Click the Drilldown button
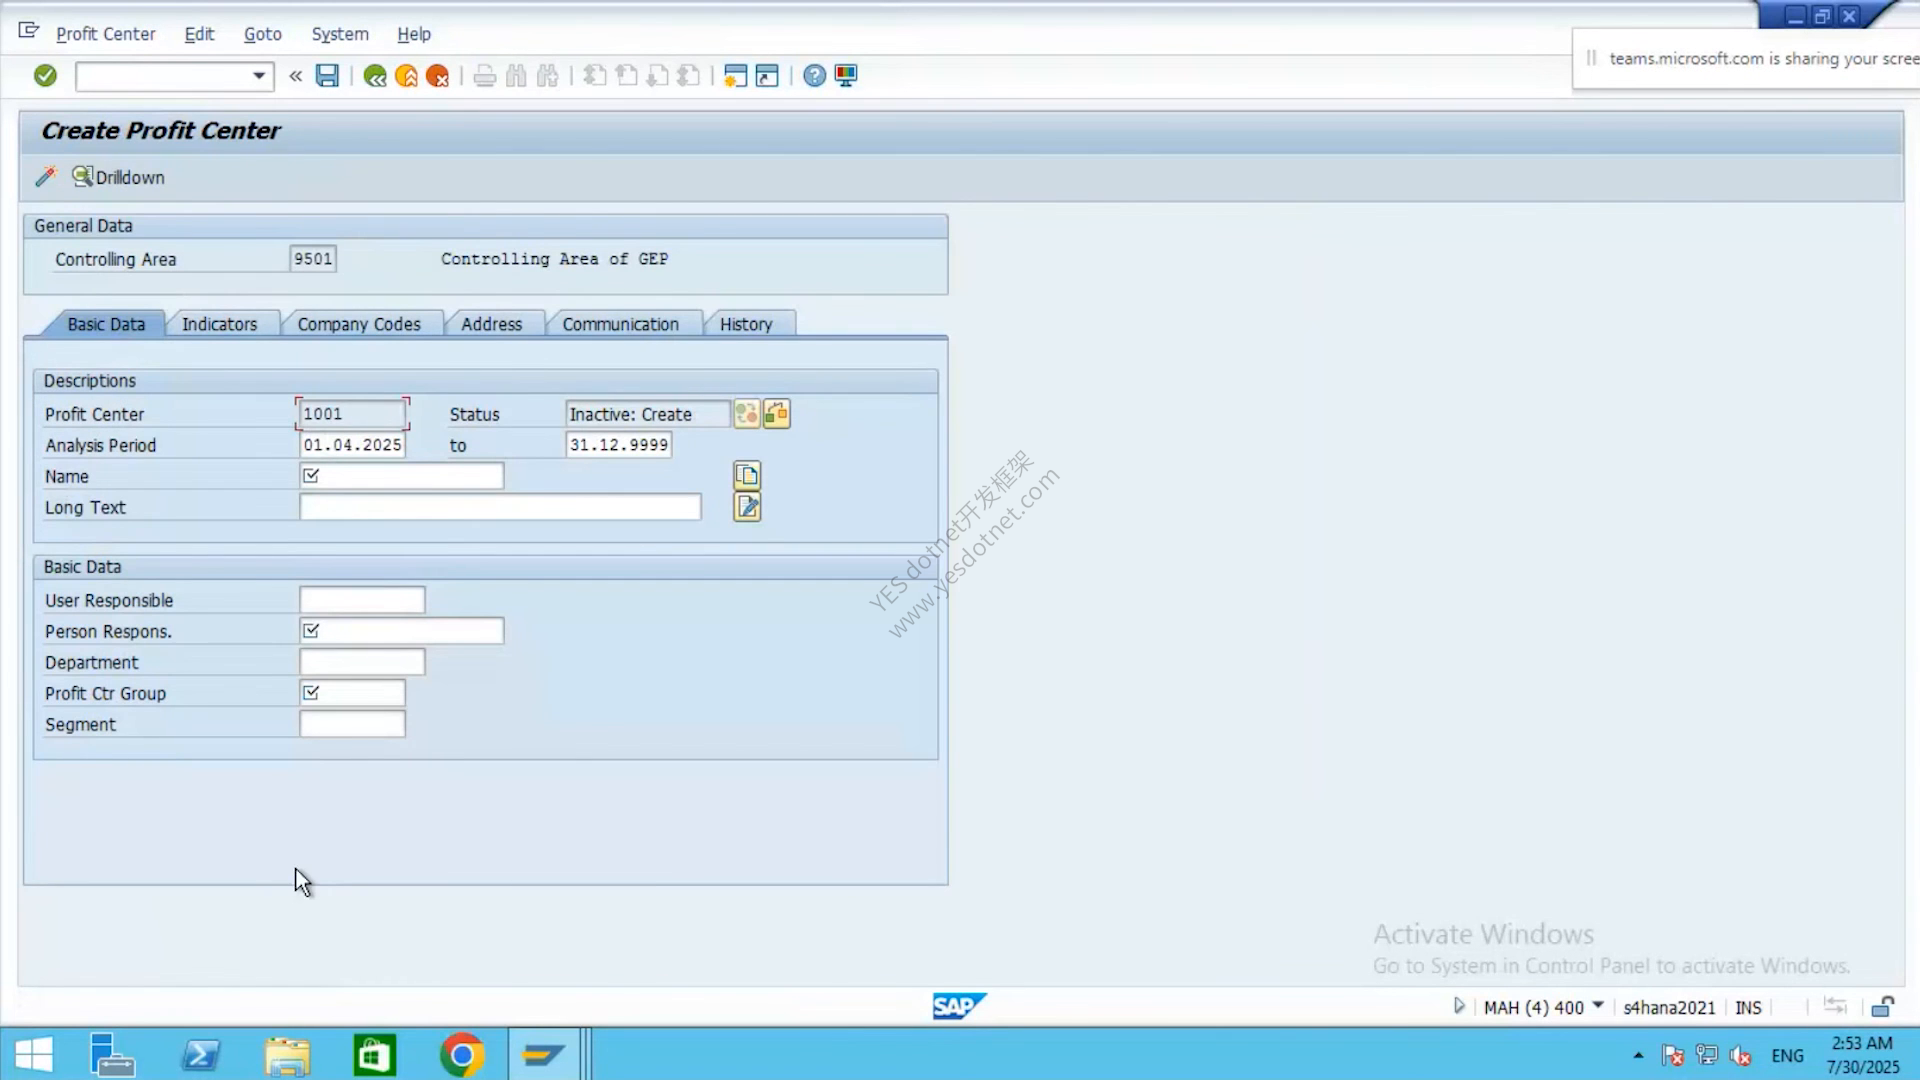This screenshot has width=1920, height=1080. [119, 177]
